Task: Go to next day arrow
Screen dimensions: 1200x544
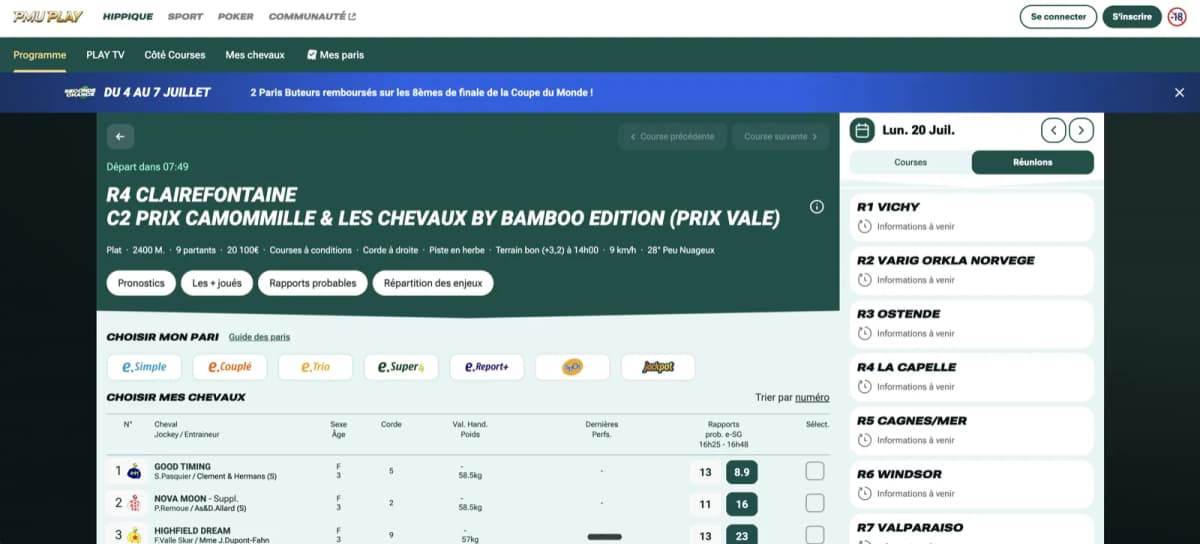Action: pyautogui.click(x=1081, y=130)
